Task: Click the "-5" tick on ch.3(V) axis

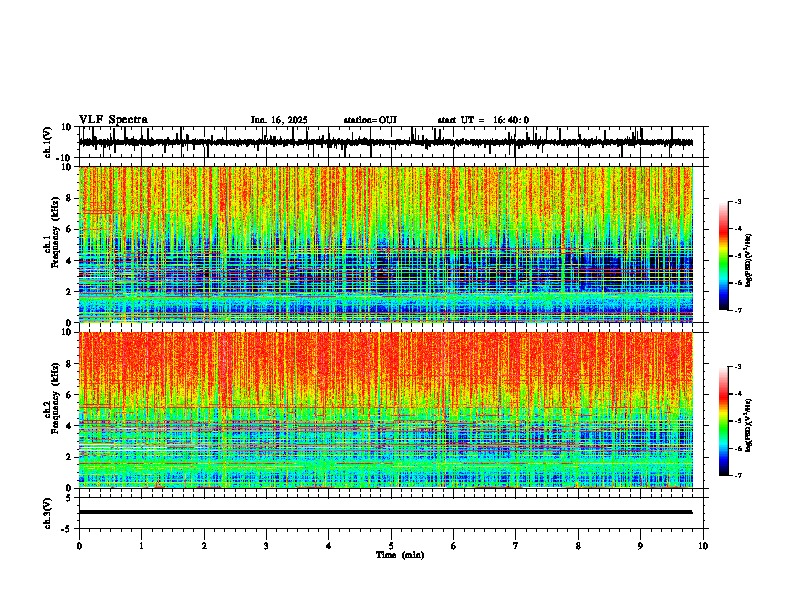Action: (66, 529)
